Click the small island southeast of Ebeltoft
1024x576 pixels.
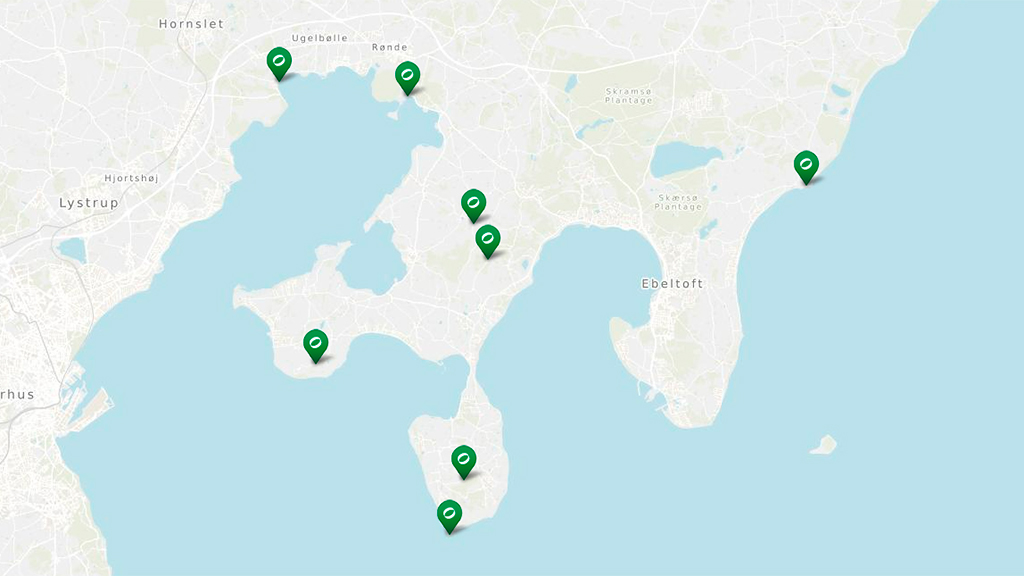824,445
